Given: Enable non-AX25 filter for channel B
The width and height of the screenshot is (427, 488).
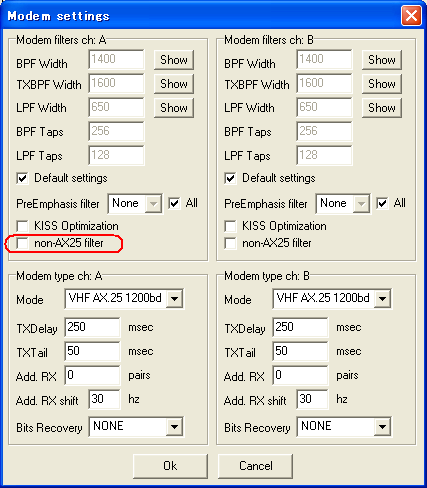Looking at the screenshot, I should 230,243.
